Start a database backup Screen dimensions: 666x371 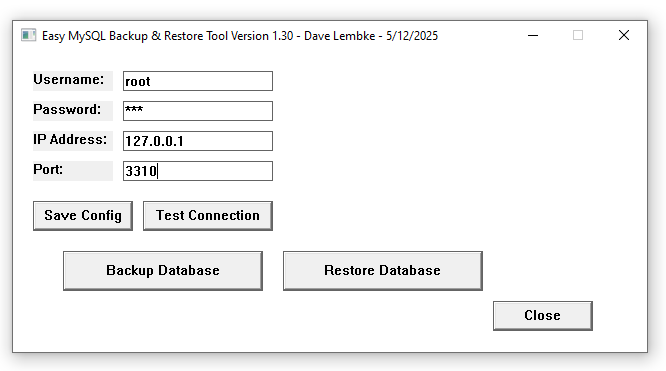click(x=163, y=271)
